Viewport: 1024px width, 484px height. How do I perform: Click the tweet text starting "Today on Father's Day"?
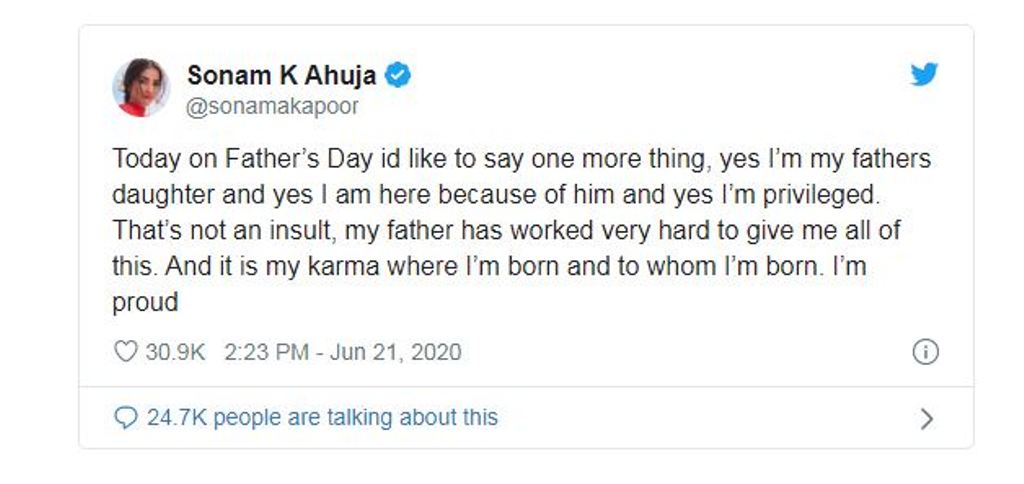521,231
